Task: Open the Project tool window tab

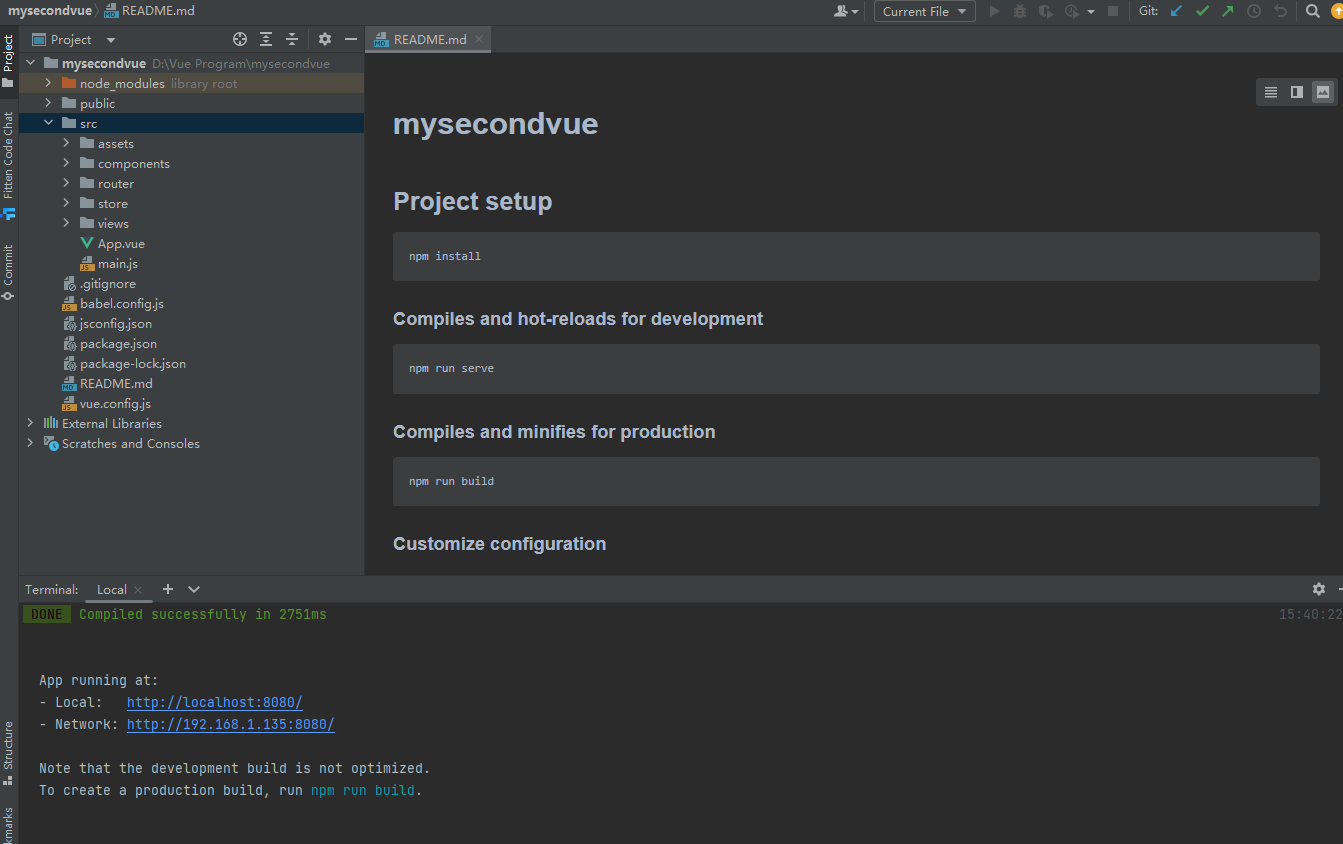Action: click(x=8, y=61)
